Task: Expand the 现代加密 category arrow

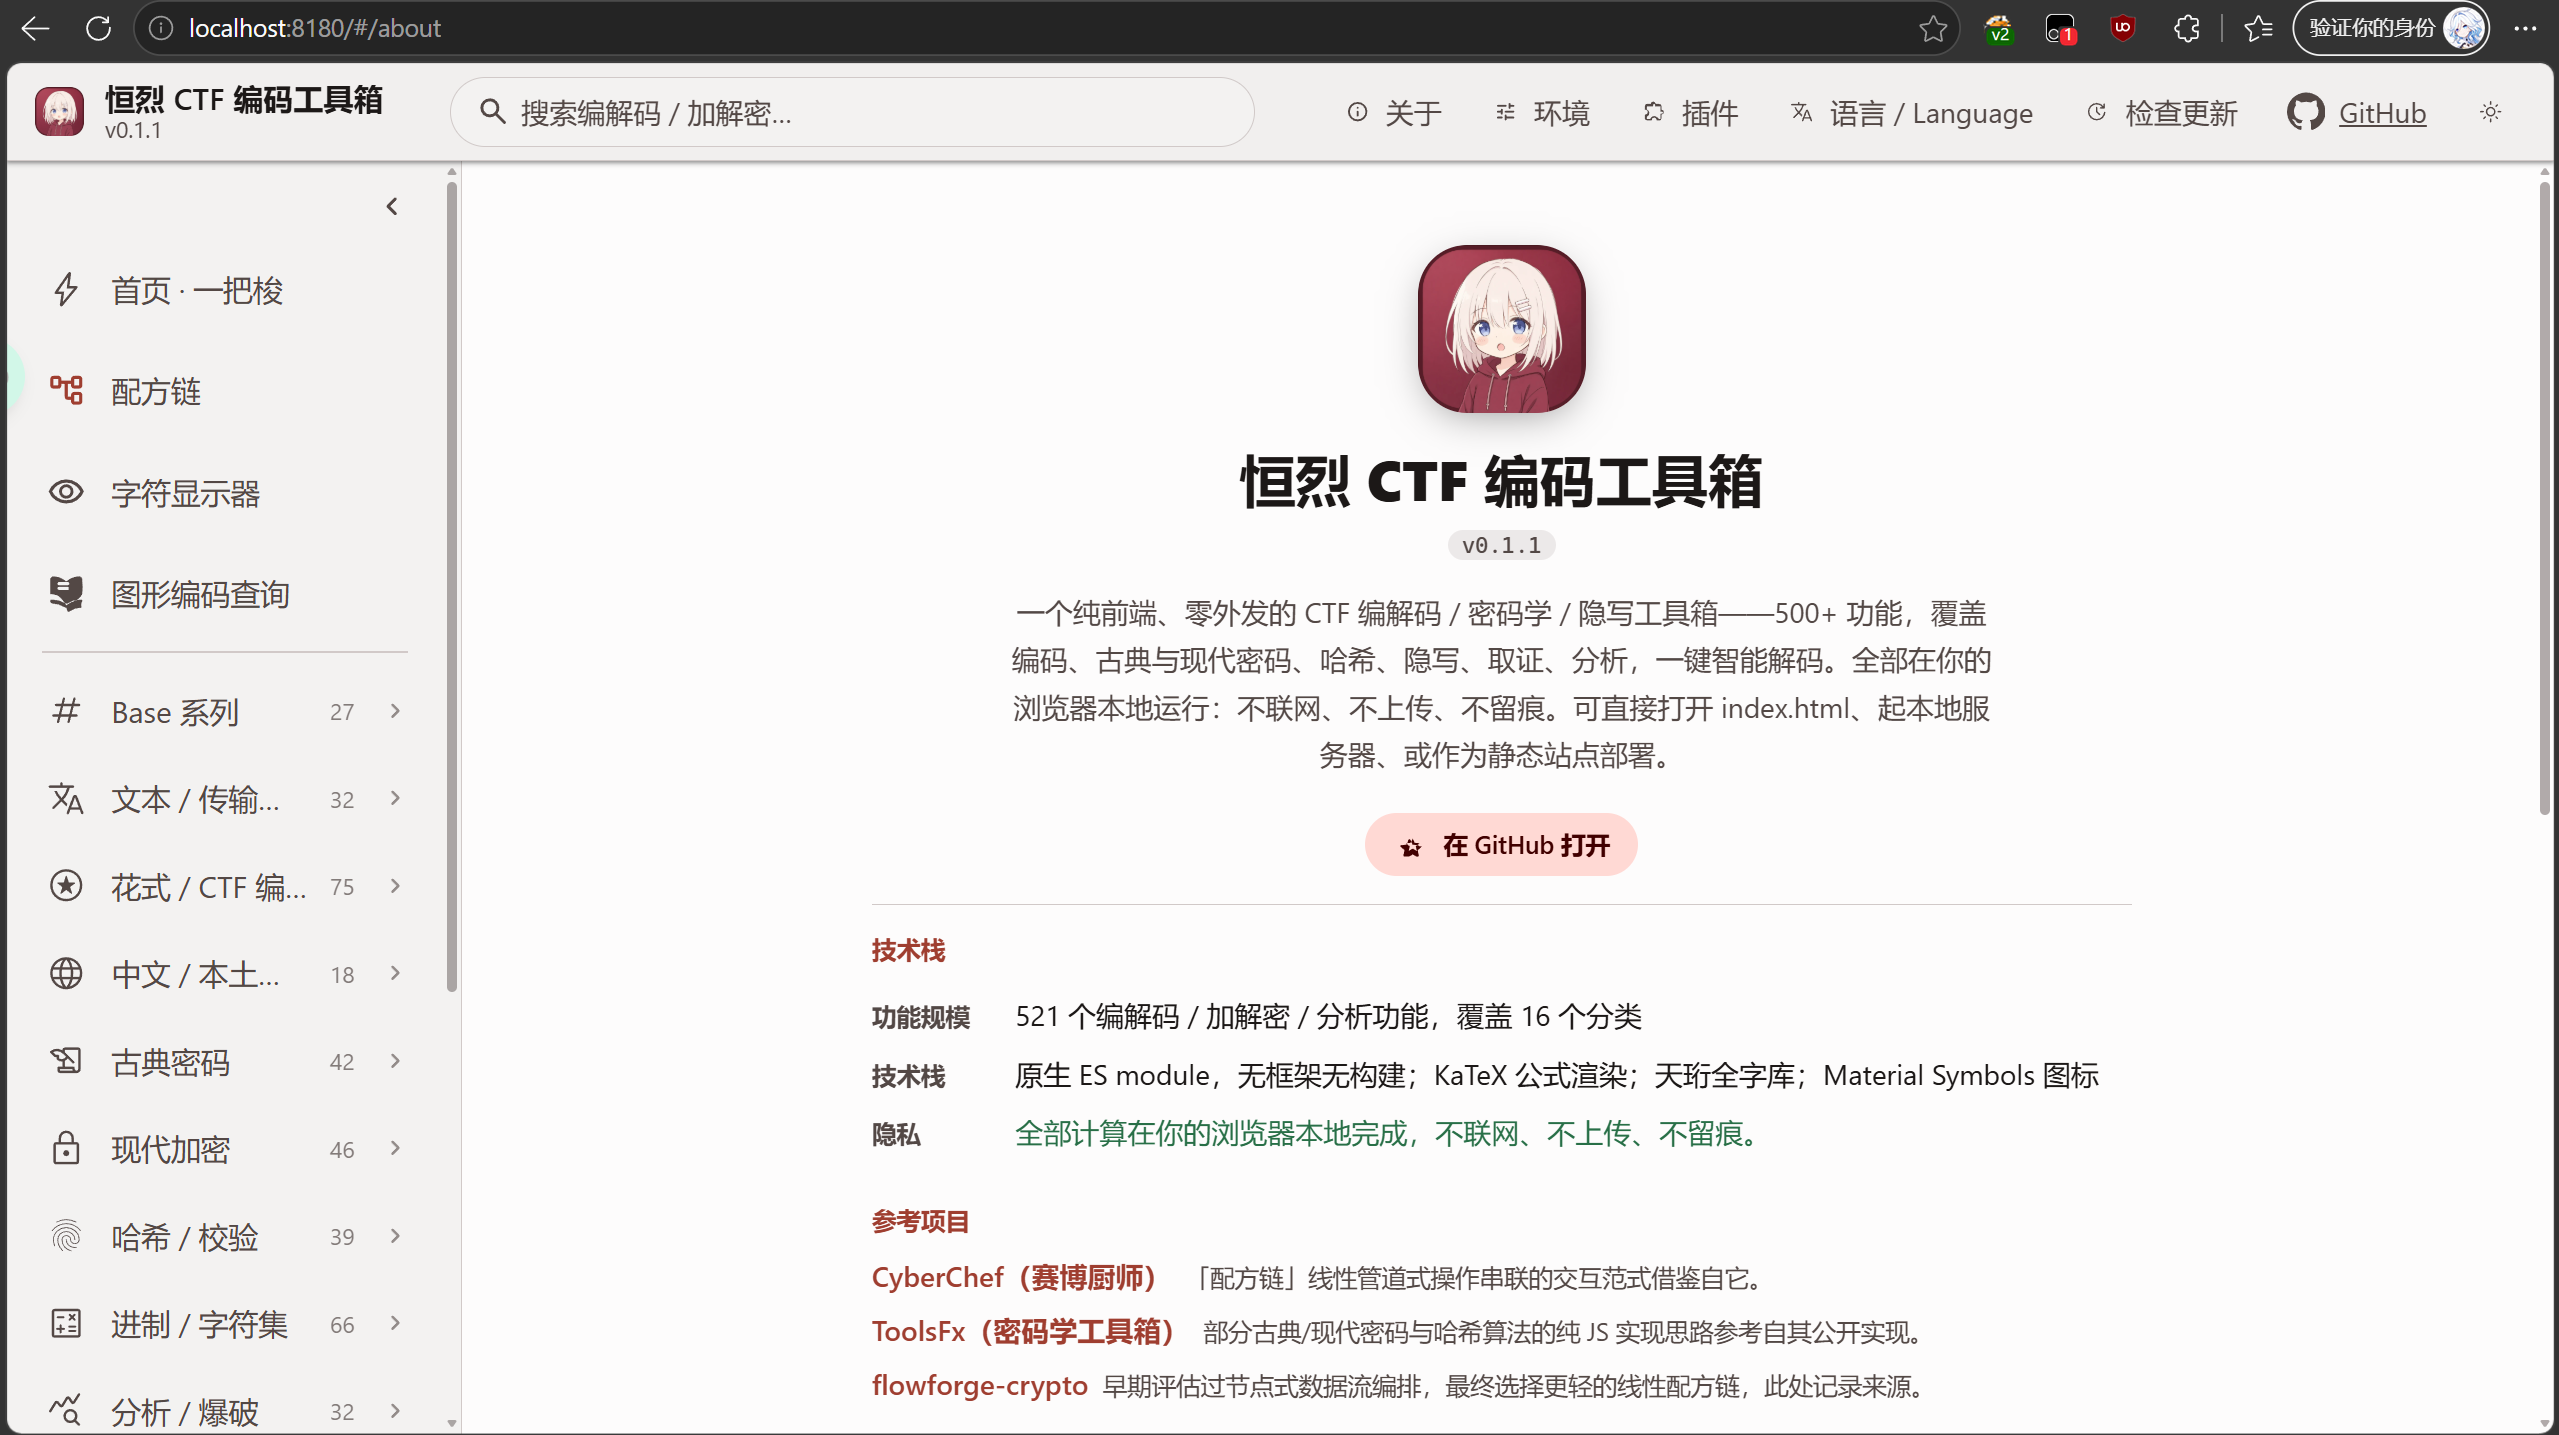Action: click(395, 1148)
